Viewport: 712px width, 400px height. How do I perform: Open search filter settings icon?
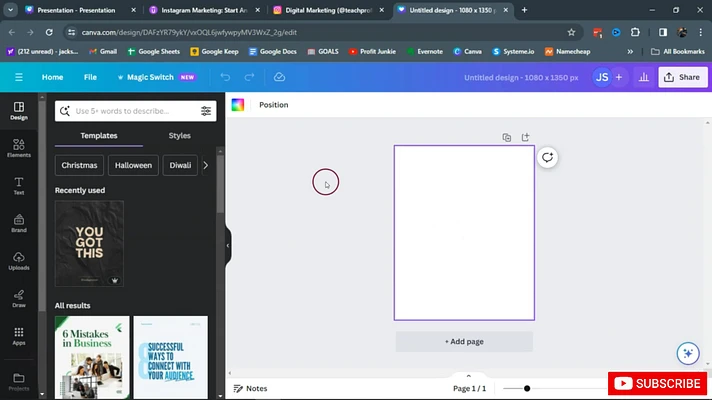[x=206, y=111]
